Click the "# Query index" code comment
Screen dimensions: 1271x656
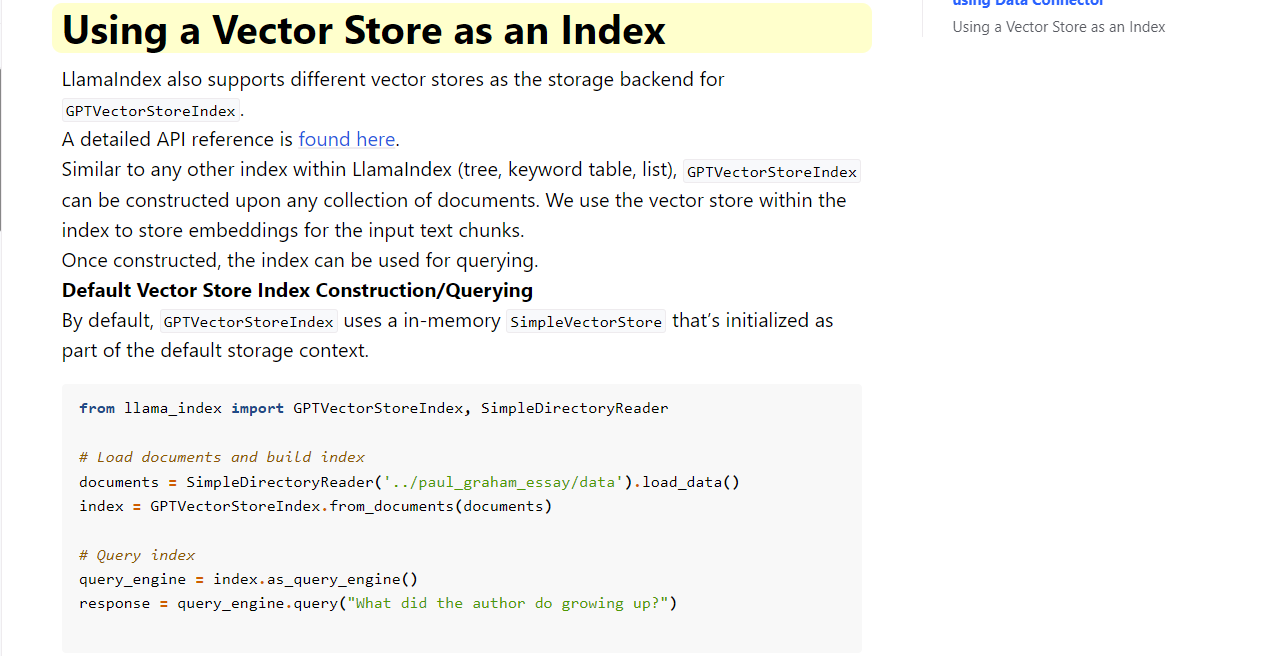[x=137, y=555]
